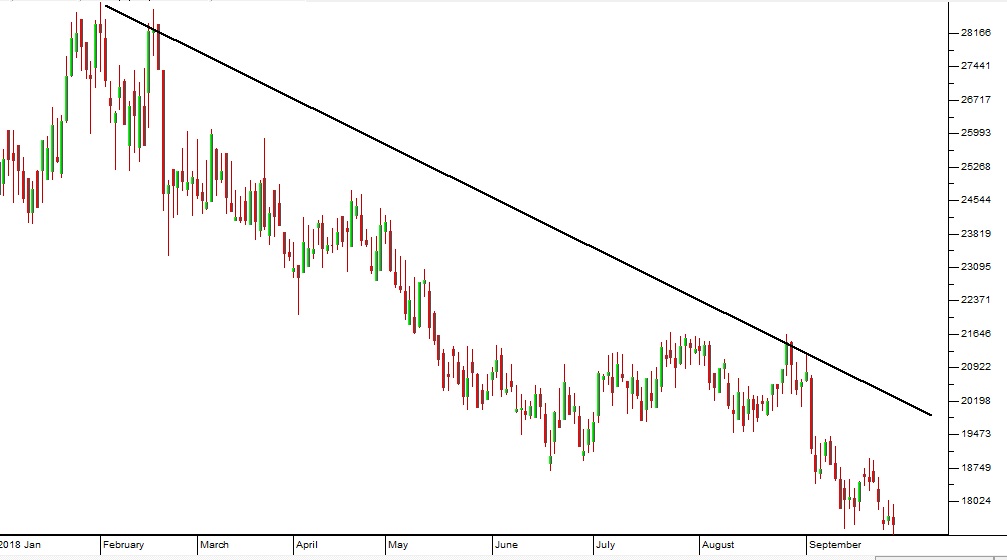Click the 19473 price axis label
The width and height of the screenshot is (1007, 560).
coord(976,434)
